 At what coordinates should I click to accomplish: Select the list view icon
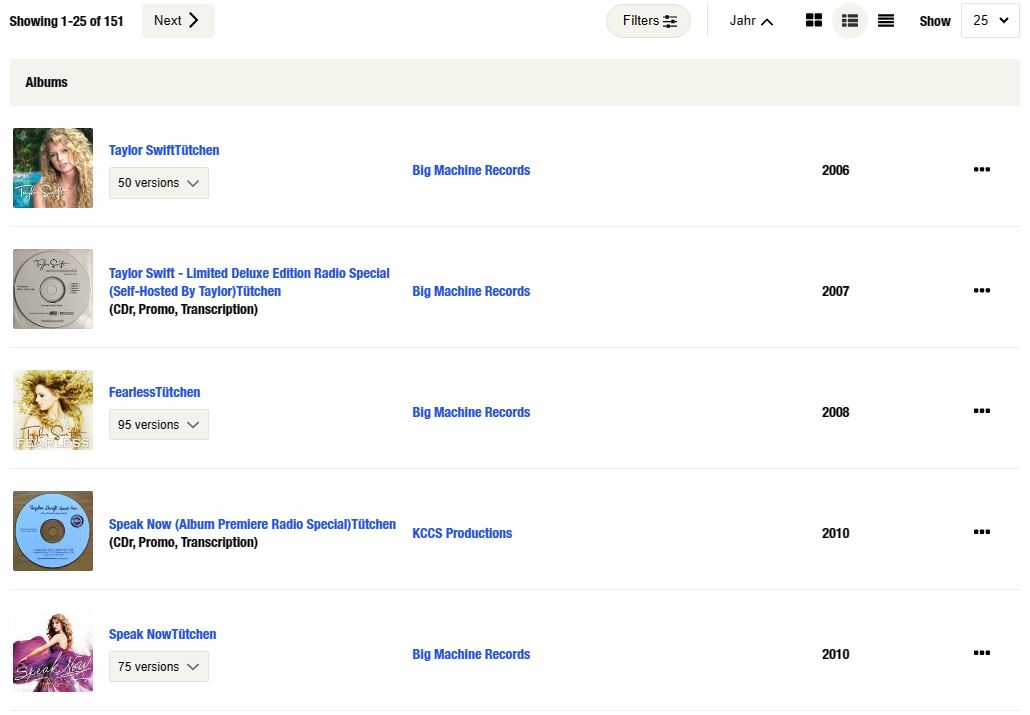(850, 20)
